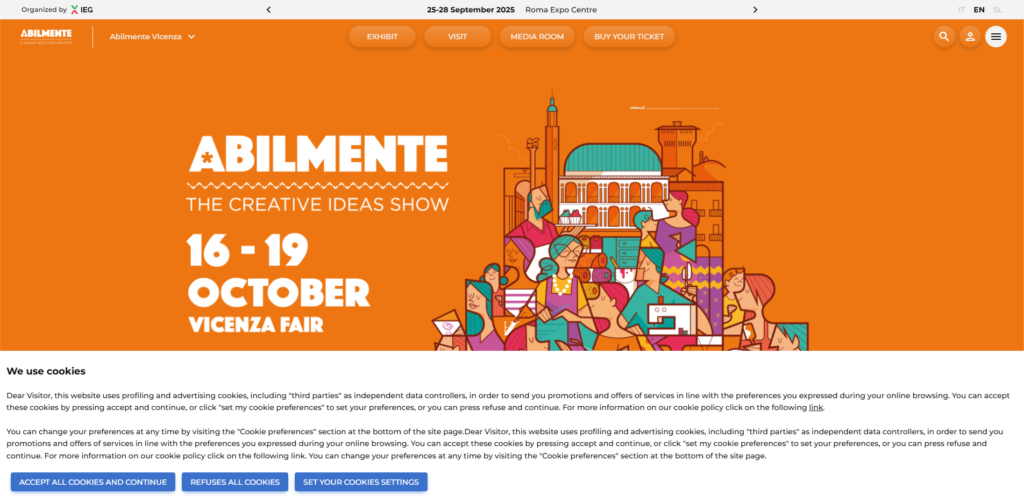Click Refuses All Cookies button
The width and height of the screenshot is (1024, 502).
(235, 482)
